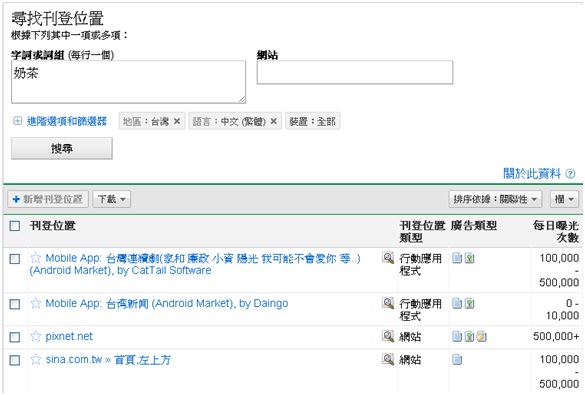The height and width of the screenshot is (395, 585).
Task: Click the 廣告類型 column header
Action: click(x=474, y=225)
